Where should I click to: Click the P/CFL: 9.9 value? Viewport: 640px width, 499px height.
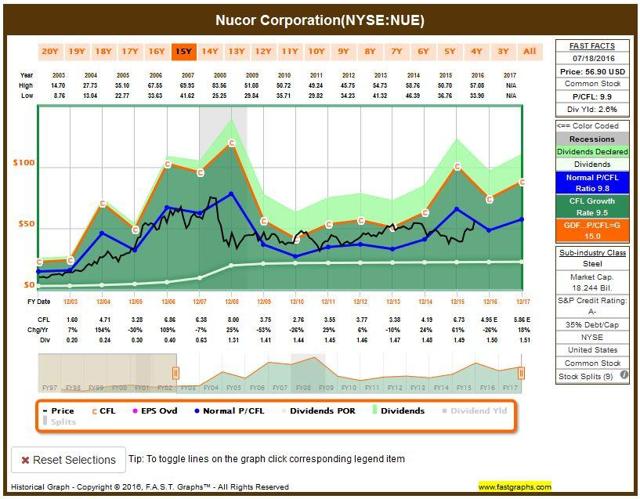click(592, 97)
